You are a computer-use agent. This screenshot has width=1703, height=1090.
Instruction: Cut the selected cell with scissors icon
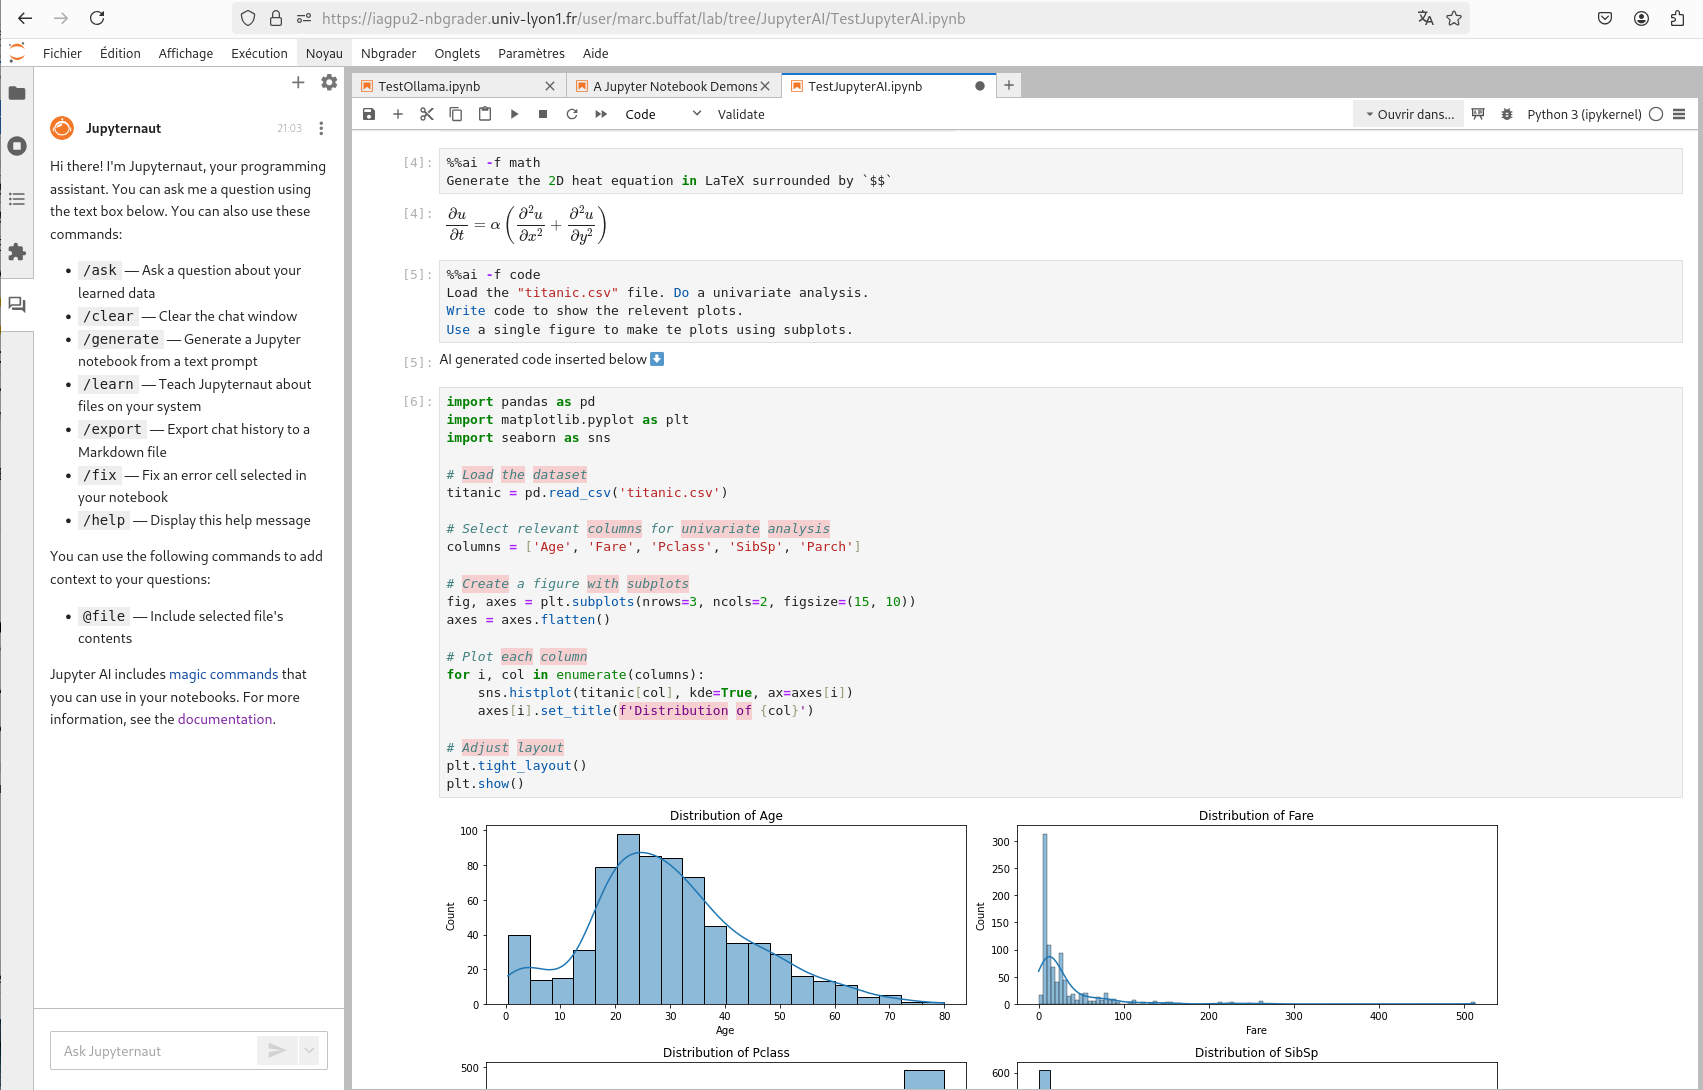[427, 114]
